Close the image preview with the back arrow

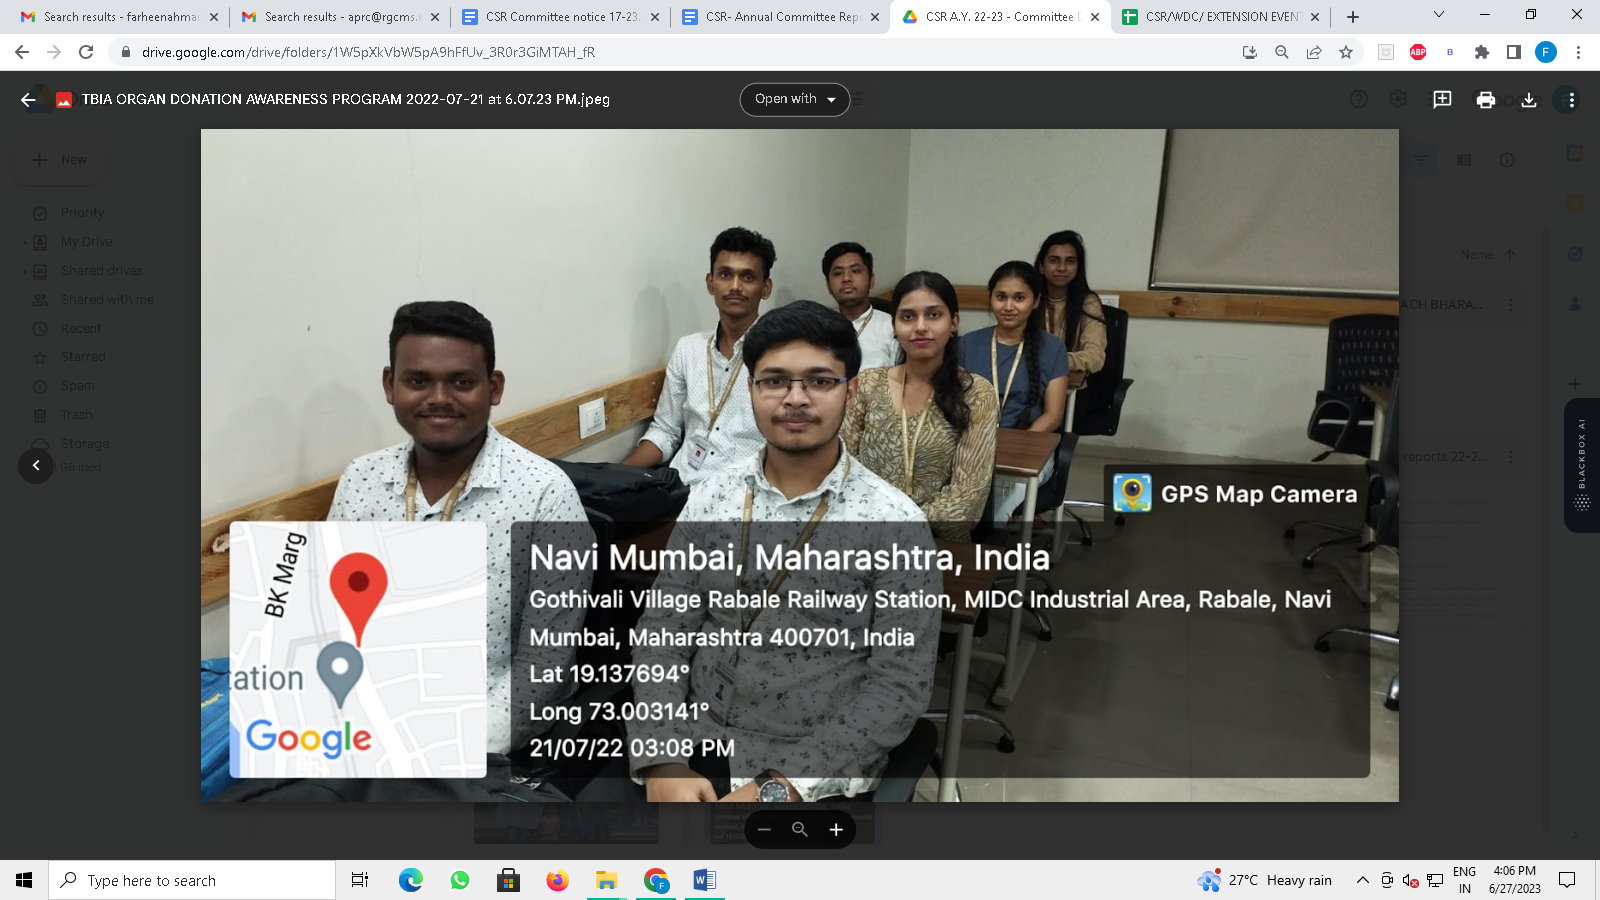pos(28,99)
